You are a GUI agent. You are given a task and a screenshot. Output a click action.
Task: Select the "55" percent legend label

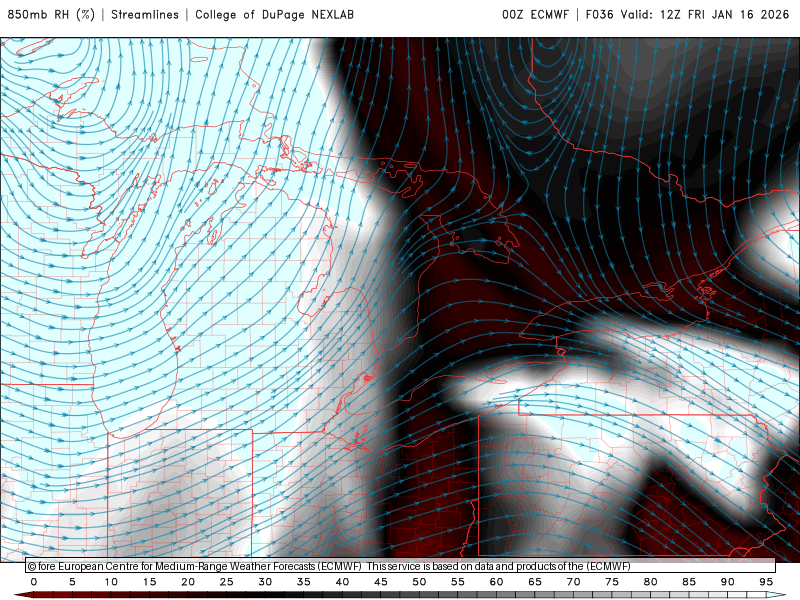[x=458, y=582]
